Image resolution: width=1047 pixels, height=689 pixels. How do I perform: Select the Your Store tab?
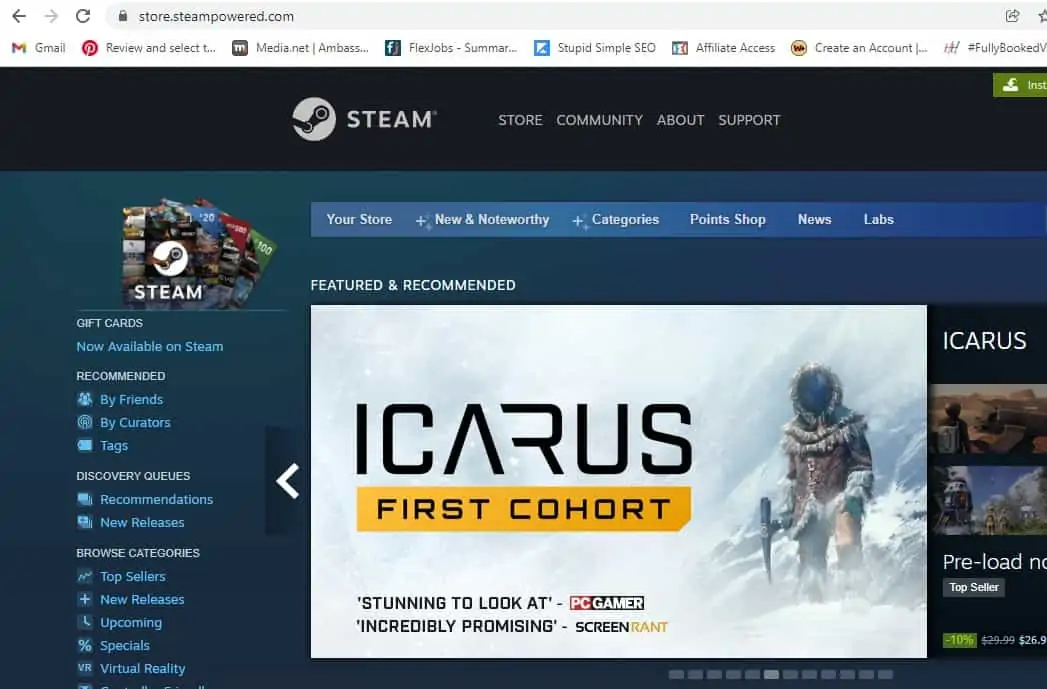click(x=359, y=219)
